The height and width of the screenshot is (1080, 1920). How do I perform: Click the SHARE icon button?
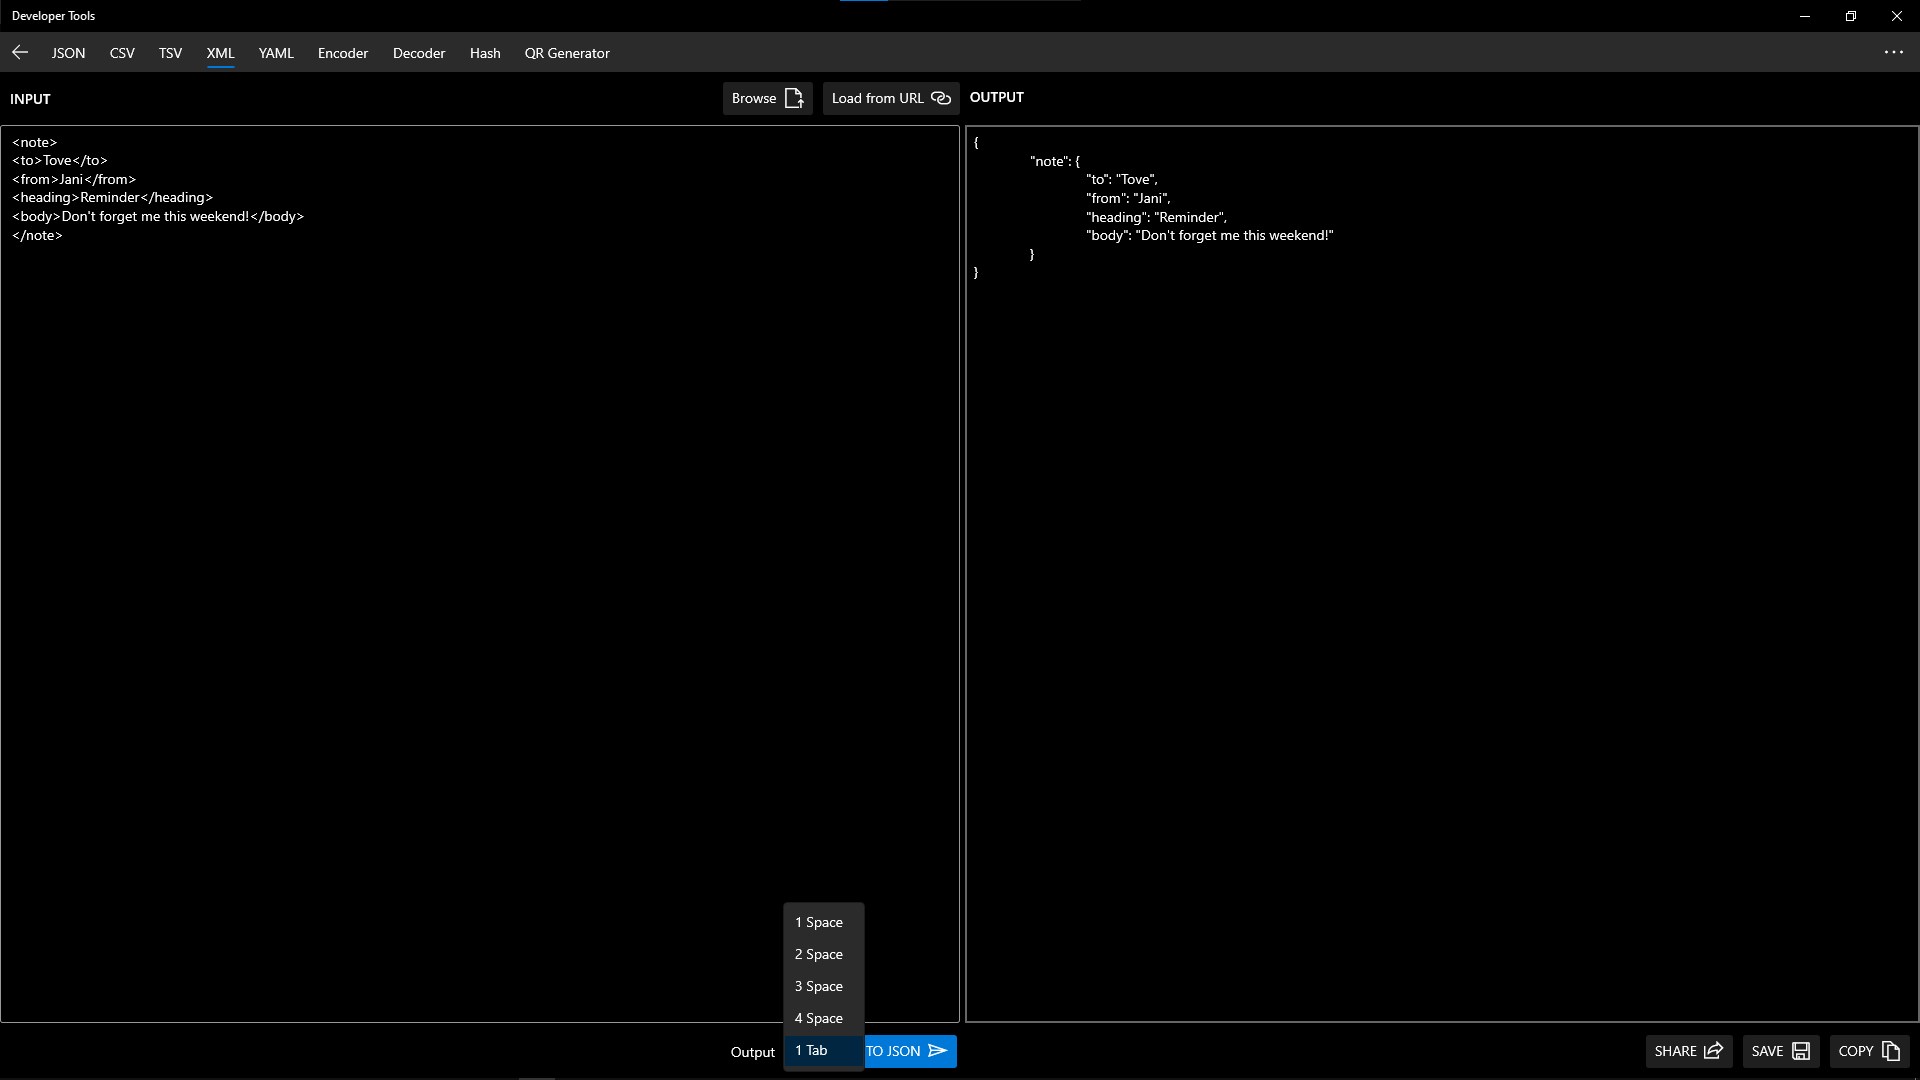[x=1713, y=1051]
